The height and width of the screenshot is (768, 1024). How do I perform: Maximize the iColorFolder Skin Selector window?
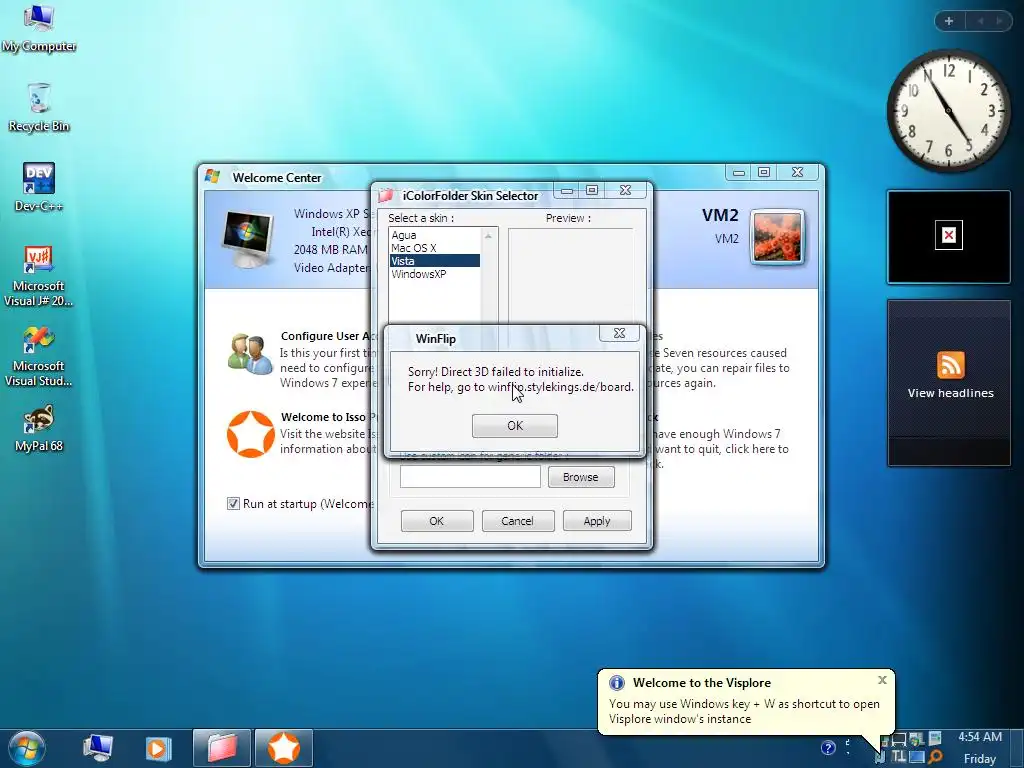pos(592,190)
